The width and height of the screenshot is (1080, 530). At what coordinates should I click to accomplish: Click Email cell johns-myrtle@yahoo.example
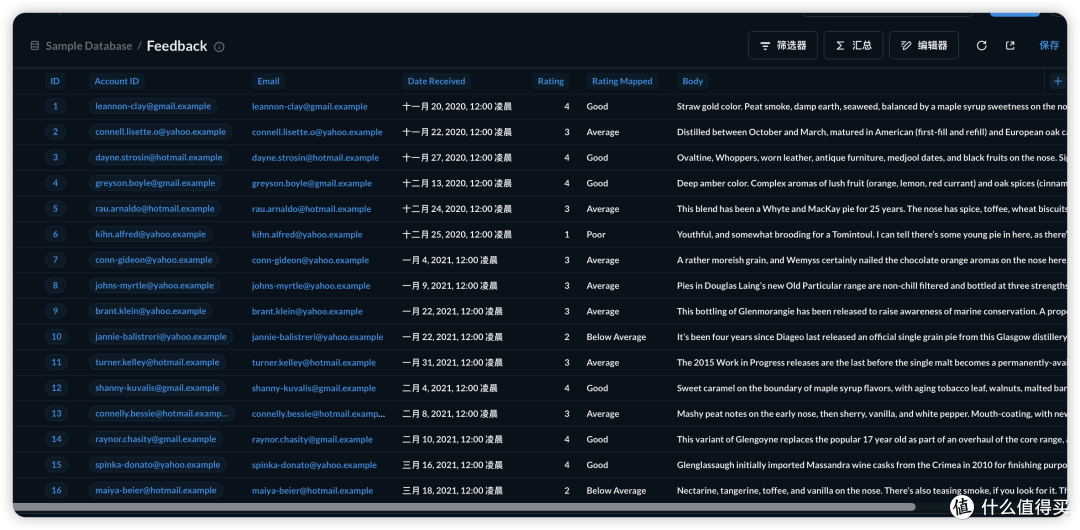coord(311,286)
